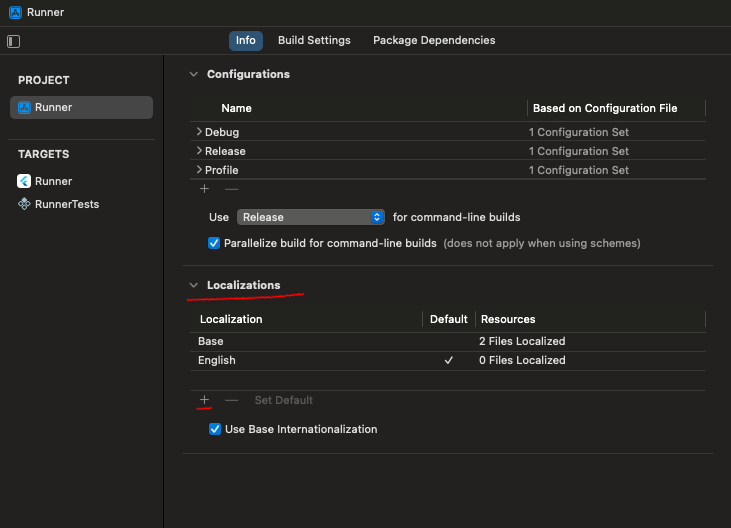Expand the Debug configuration row
The image size is (731, 528).
click(199, 132)
